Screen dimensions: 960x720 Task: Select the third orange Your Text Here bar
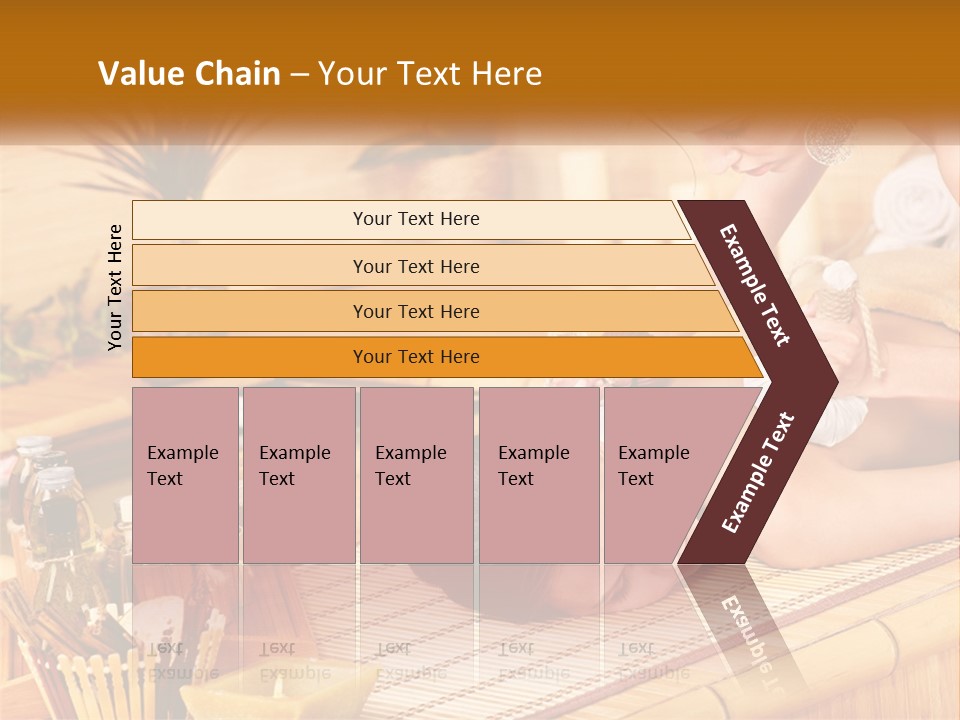click(x=435, y=311)
